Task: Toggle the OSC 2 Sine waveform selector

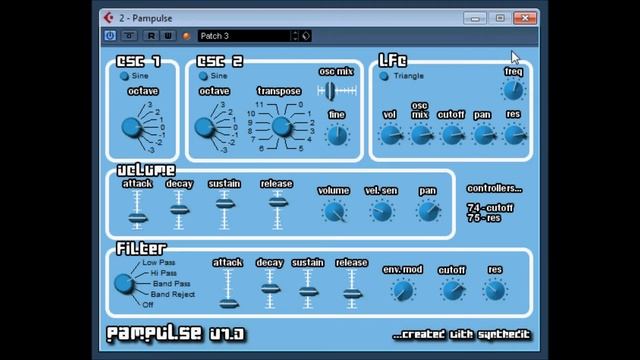Action: (x=203, y=76)
